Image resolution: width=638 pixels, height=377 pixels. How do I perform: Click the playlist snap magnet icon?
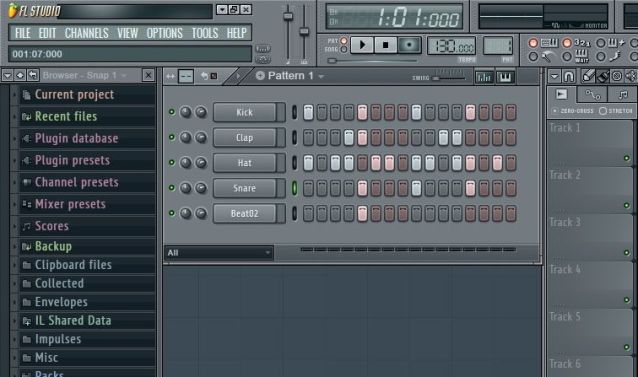(x=568, y=76)
